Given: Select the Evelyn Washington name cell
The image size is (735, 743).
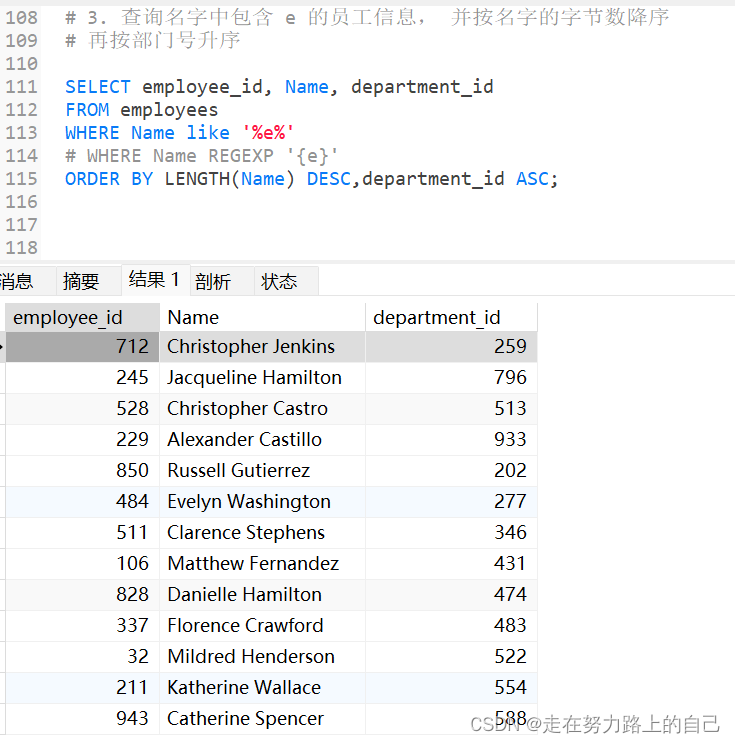Looking at the screenshot, I should point(262,502).
